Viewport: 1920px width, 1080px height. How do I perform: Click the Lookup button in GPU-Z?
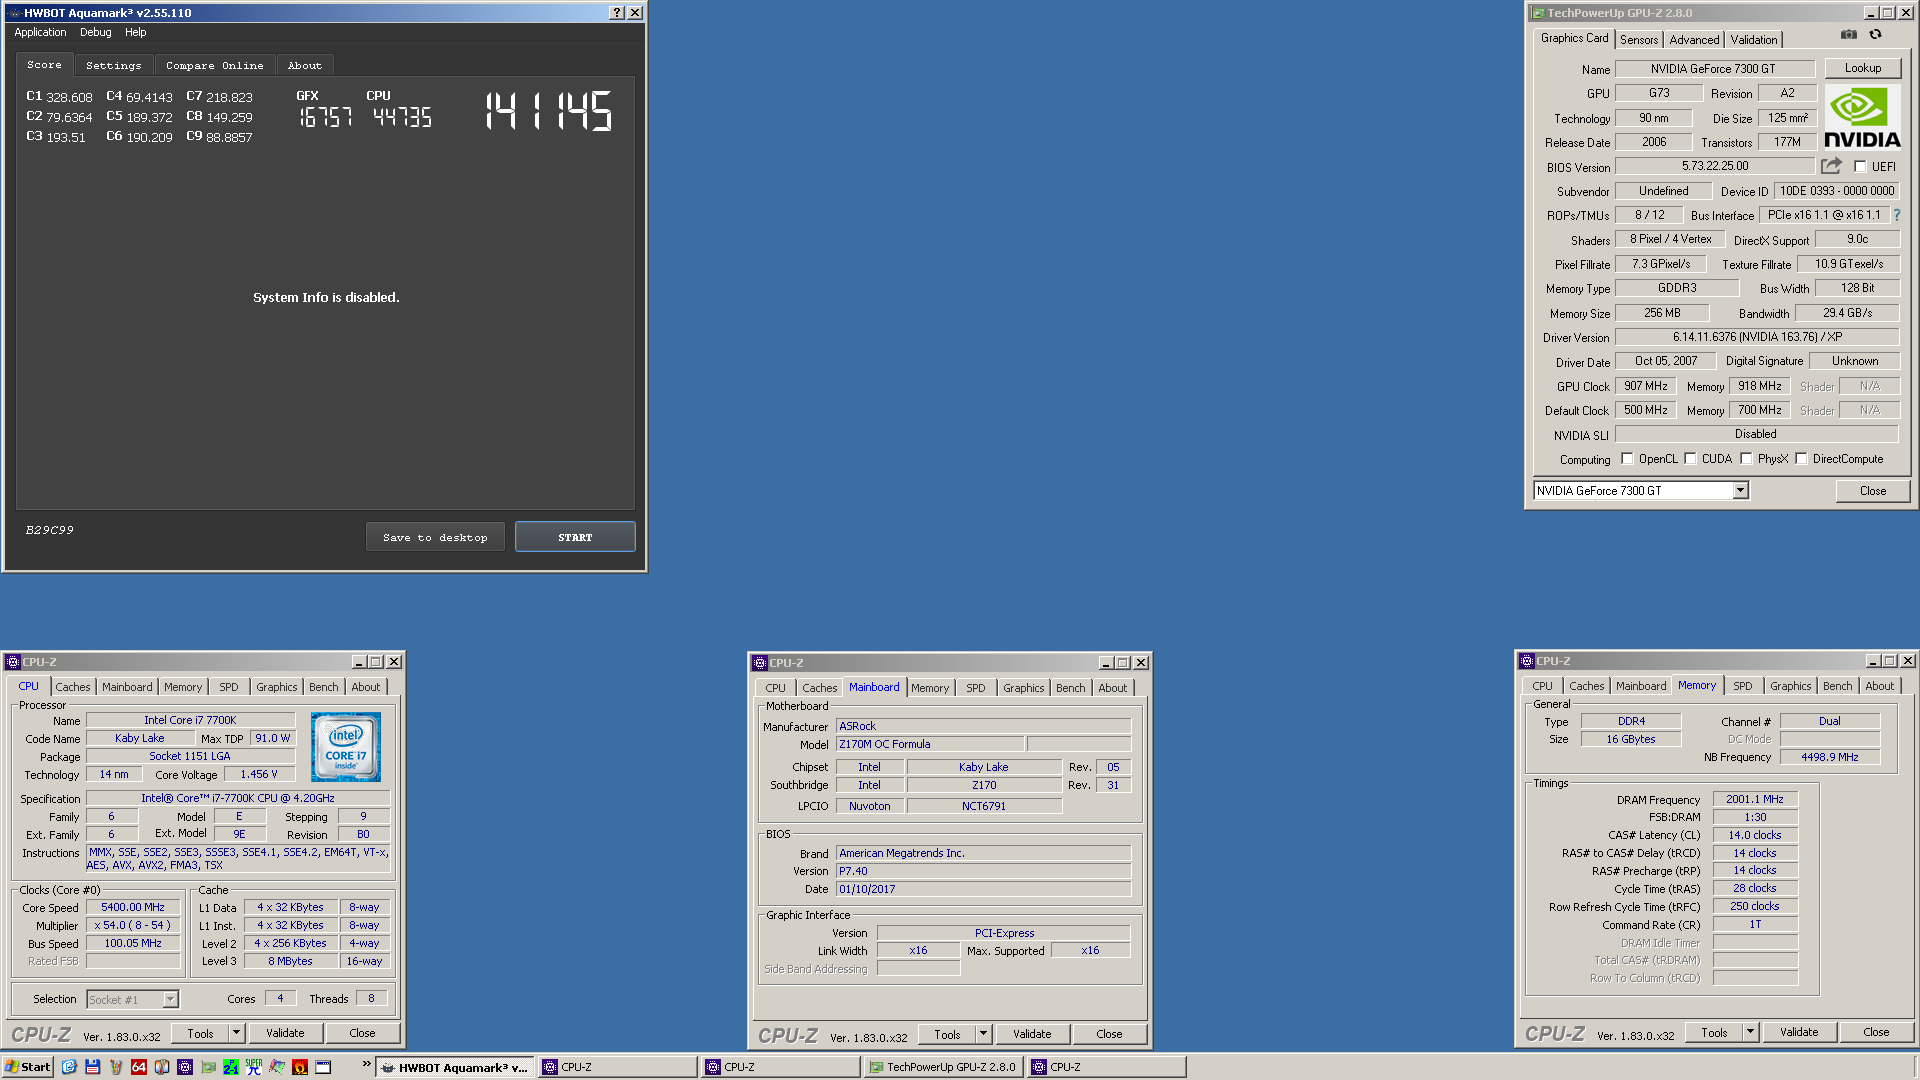(1862, 68)
